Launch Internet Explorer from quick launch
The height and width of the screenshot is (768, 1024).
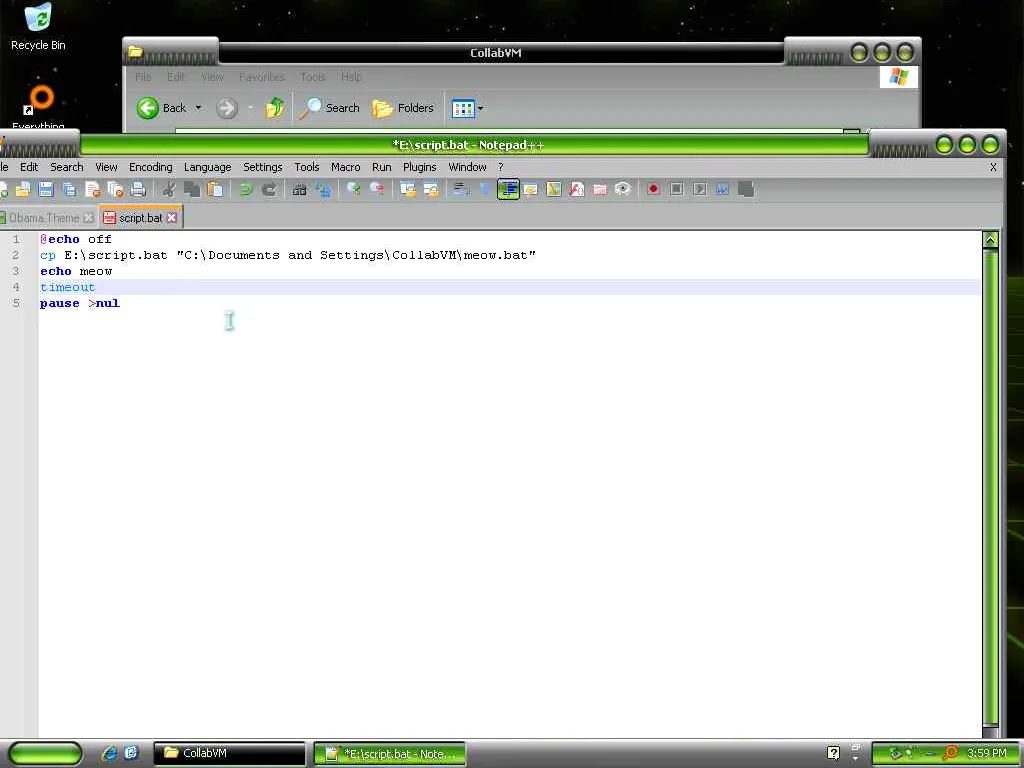click(109, 753)
